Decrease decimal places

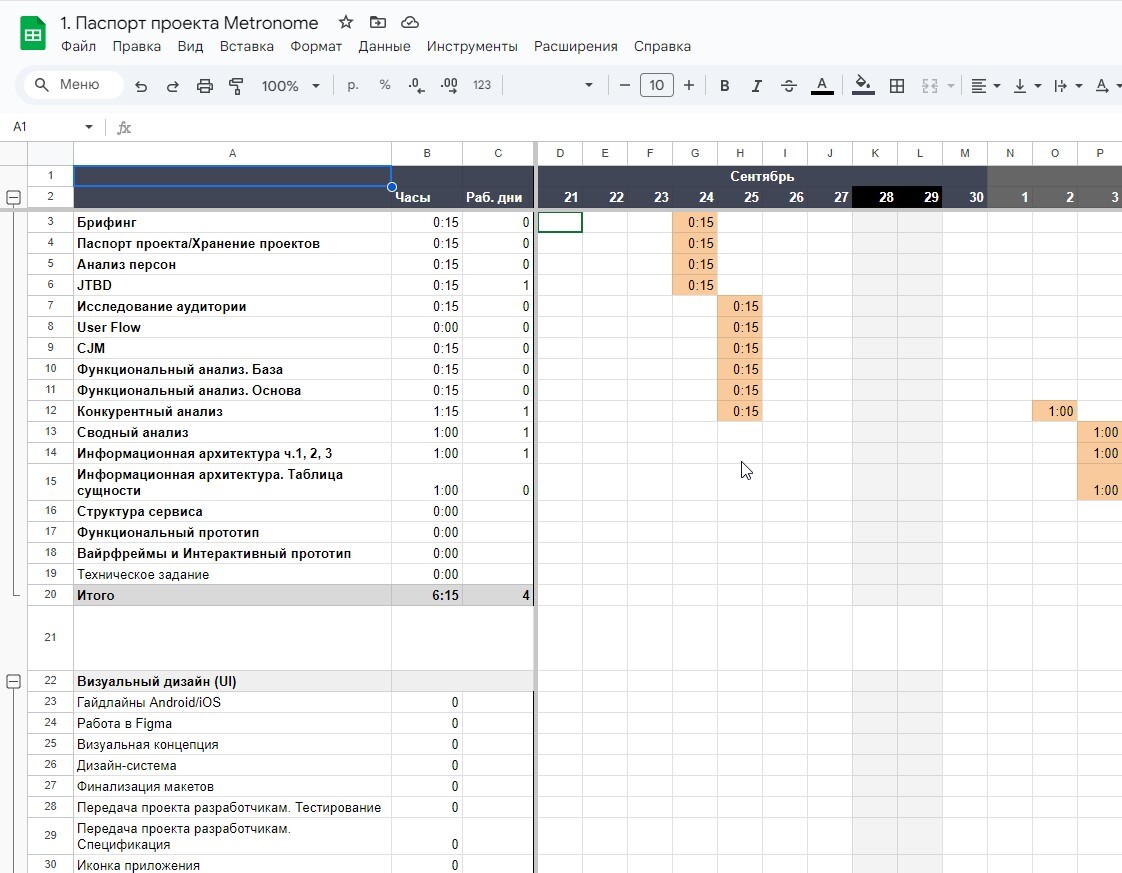click(x=416, y=86)
